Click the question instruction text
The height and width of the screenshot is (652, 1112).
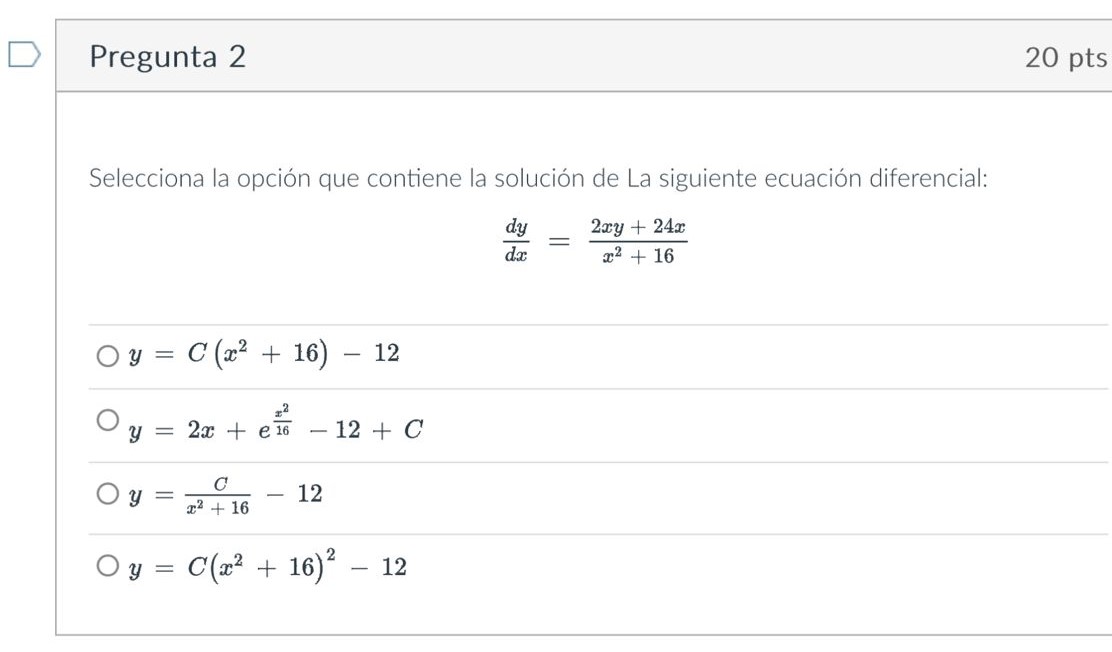coord(538,178)
